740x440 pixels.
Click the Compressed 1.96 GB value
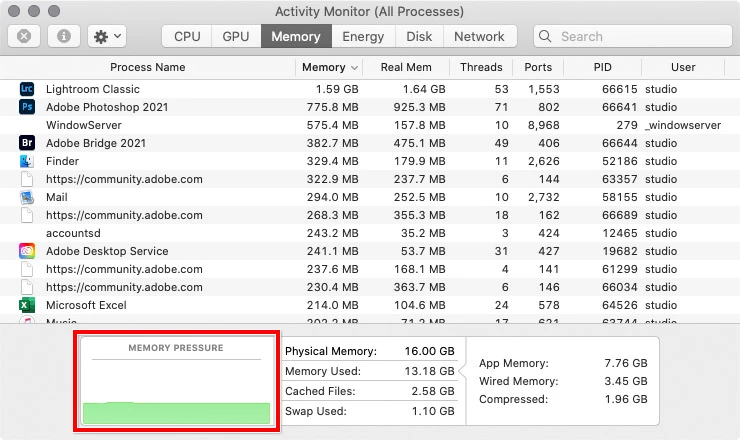tap(626, 399)
